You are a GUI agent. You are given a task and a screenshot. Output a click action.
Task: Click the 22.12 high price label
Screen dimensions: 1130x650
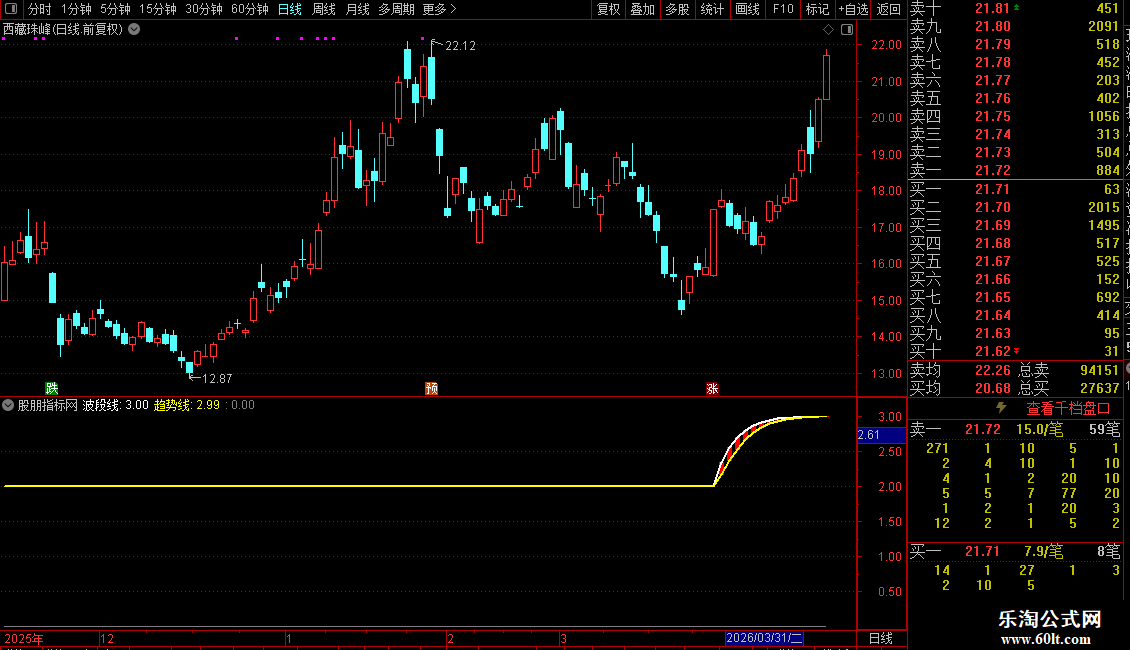(461, 46)
